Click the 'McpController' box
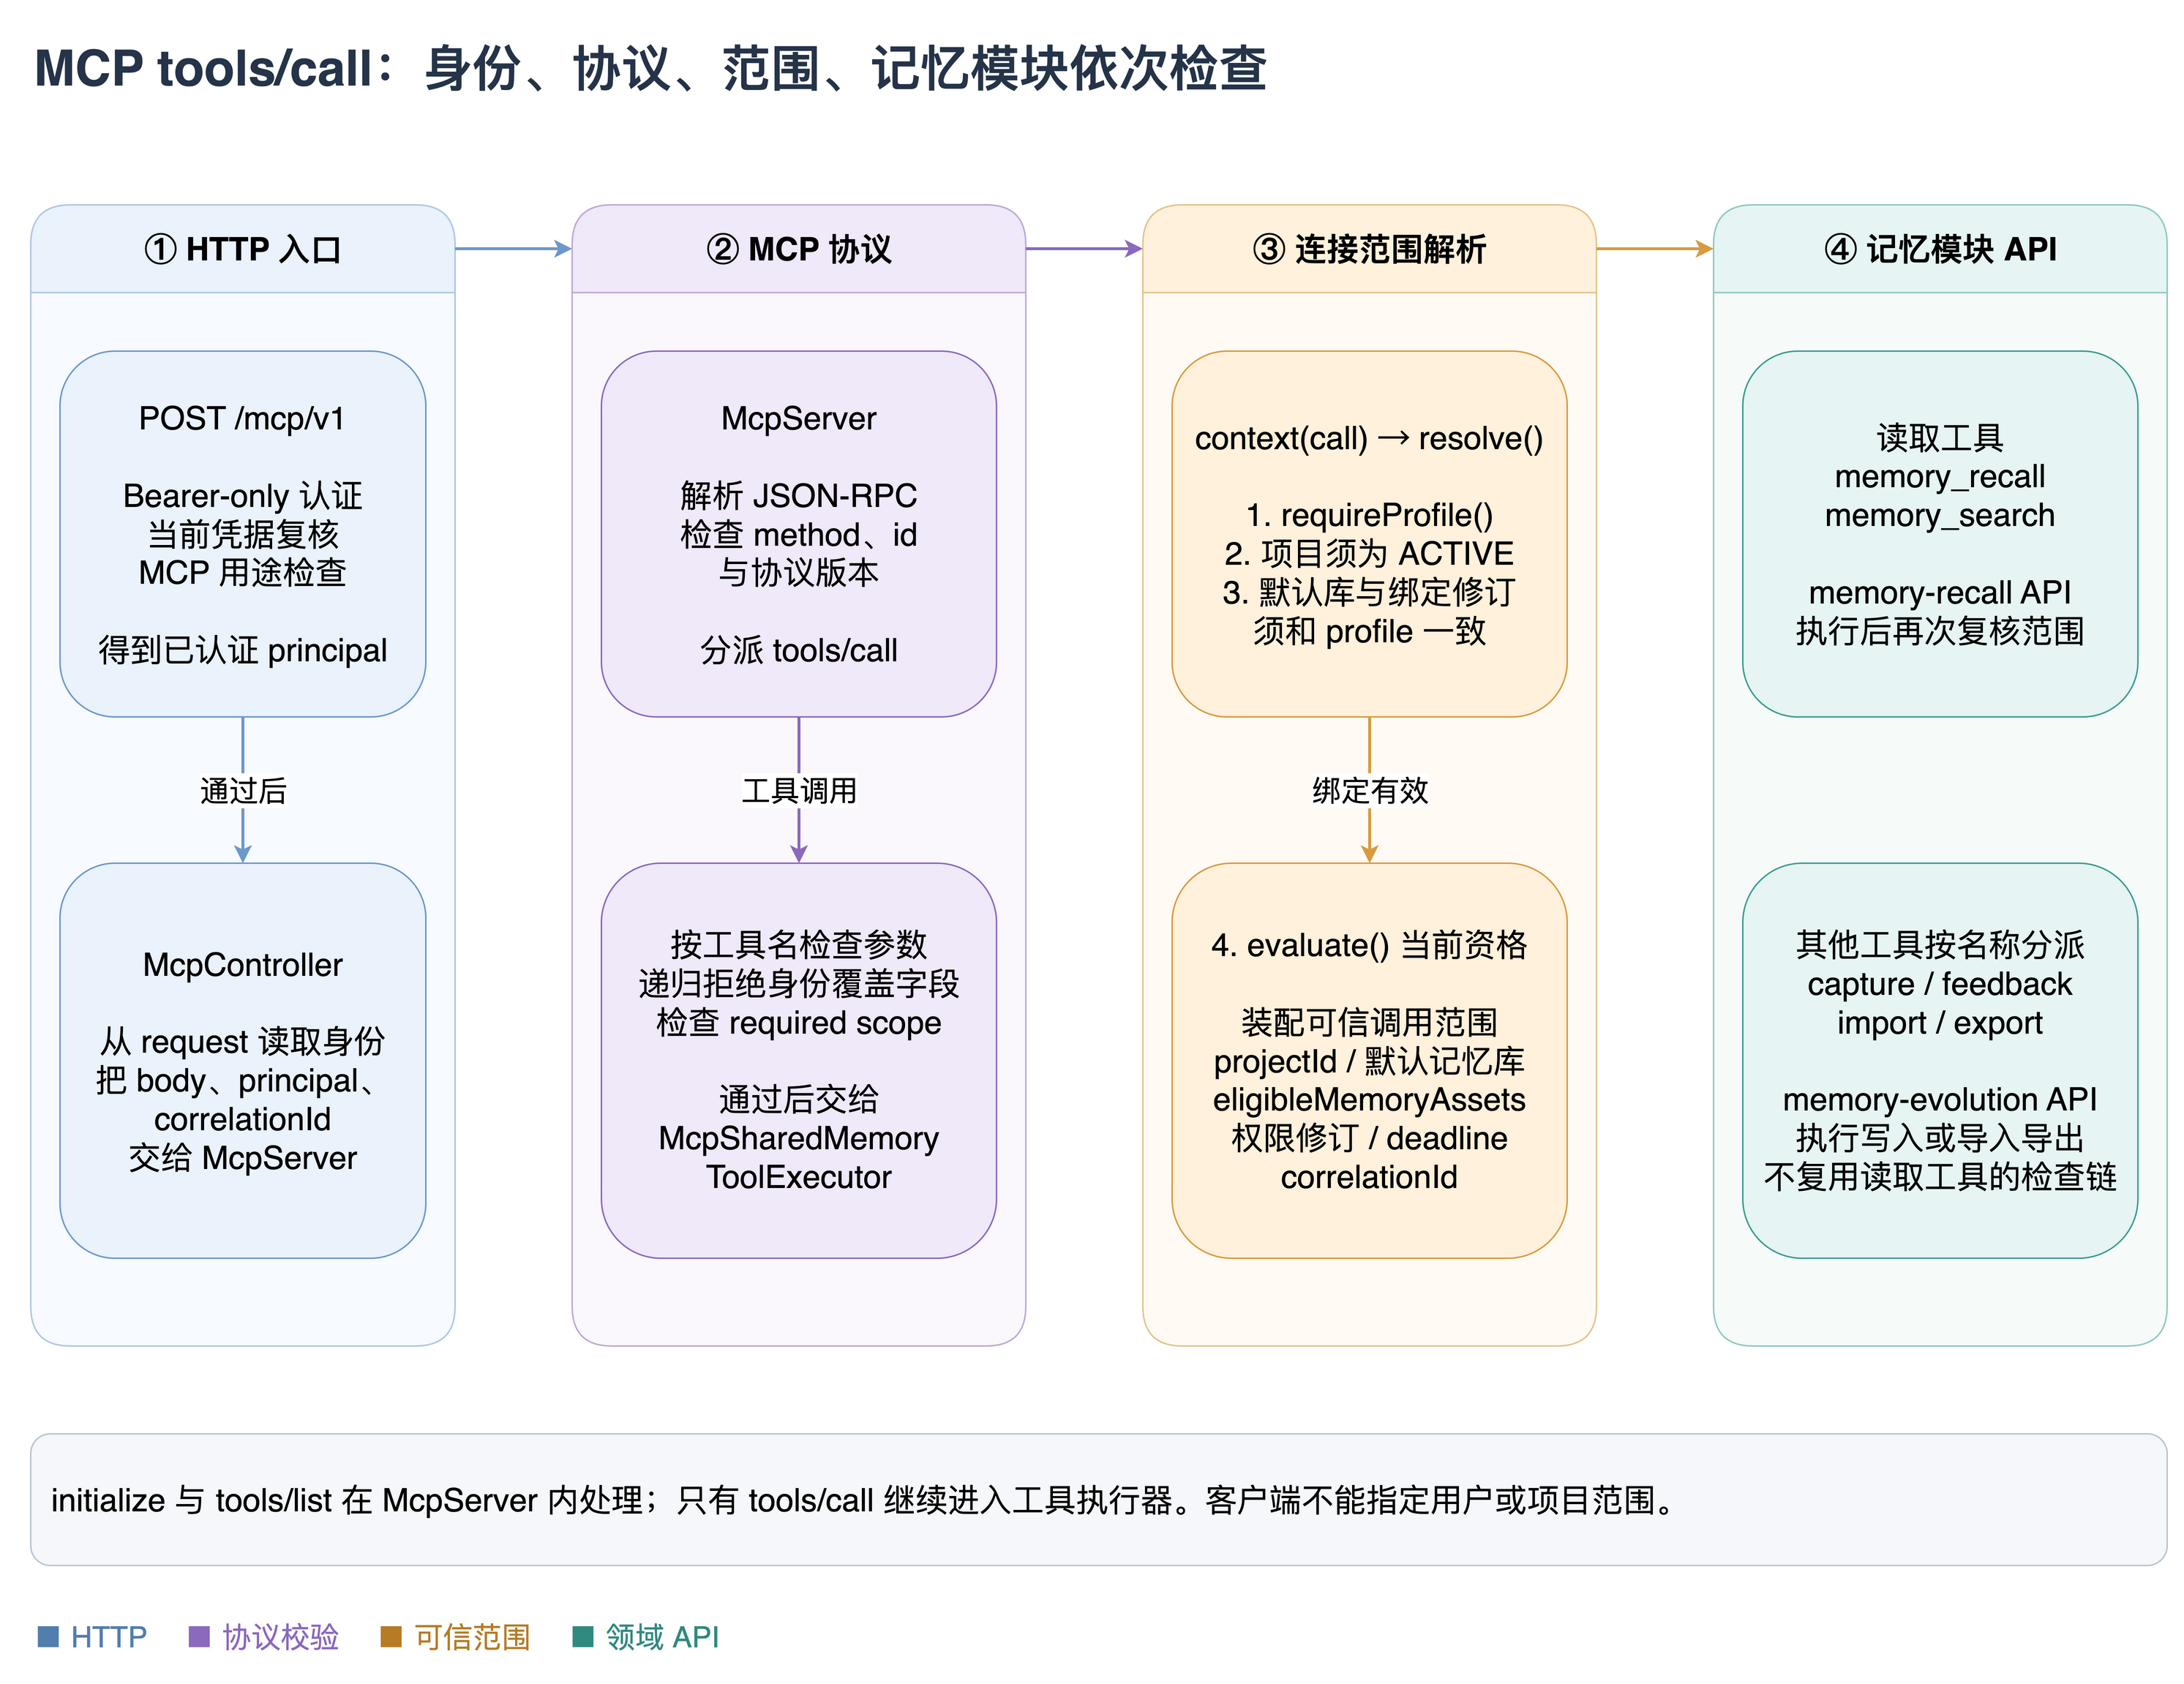The height and width of the screenshot is (1684, 2184). (243, 1060)
